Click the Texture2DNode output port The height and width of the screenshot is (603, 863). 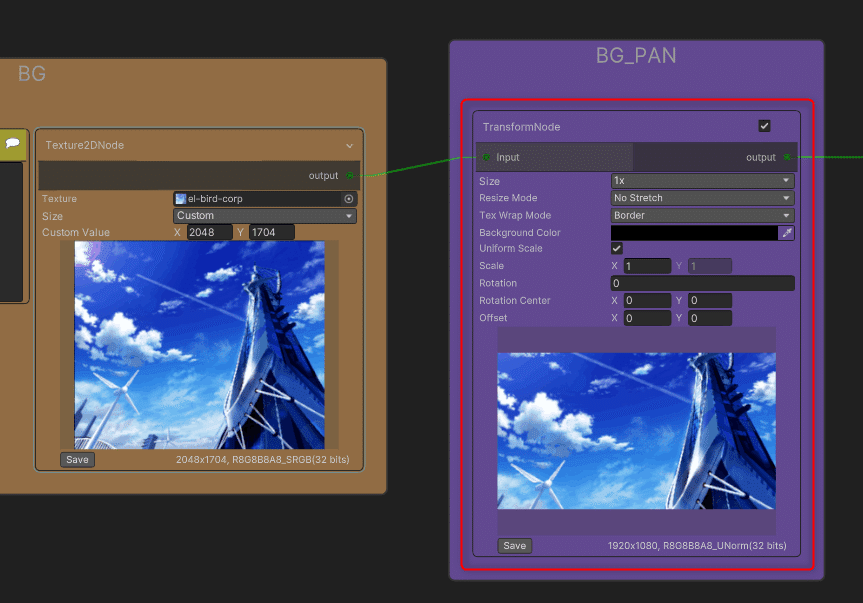click(350, 176)
